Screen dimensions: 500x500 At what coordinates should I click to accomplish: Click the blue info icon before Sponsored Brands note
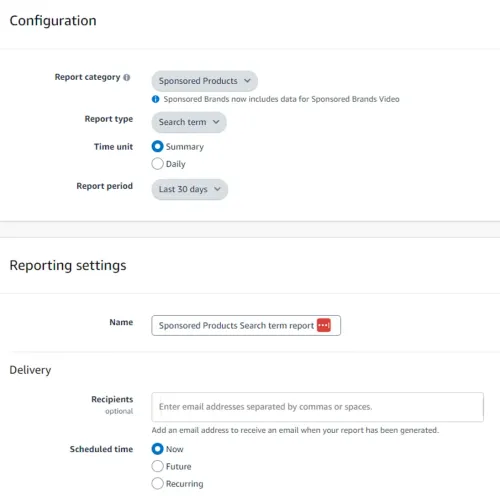coord(156,99)
